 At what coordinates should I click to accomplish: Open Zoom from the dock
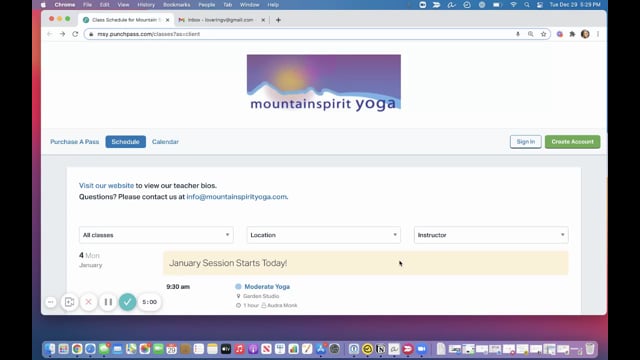pyautogui.click(x=421, y=349)
